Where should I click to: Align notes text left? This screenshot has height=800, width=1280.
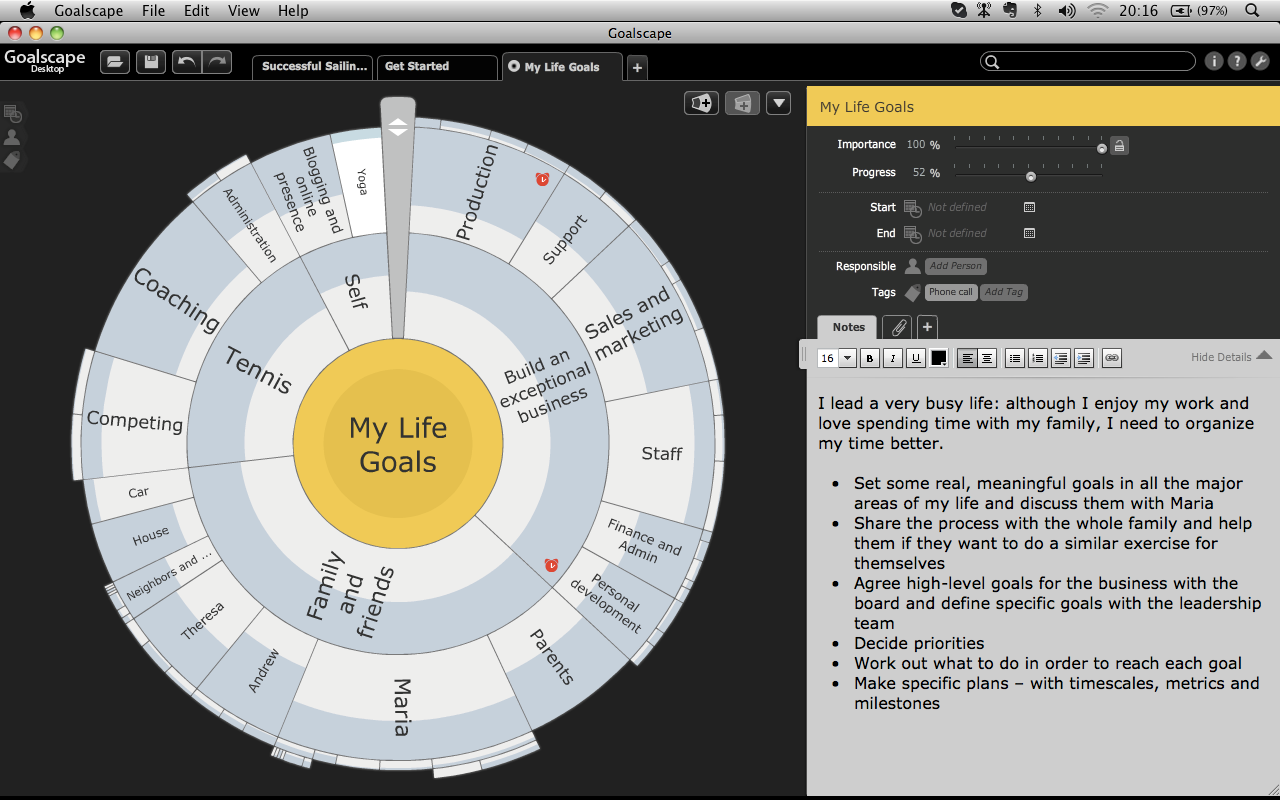click(x=967, y=358)
